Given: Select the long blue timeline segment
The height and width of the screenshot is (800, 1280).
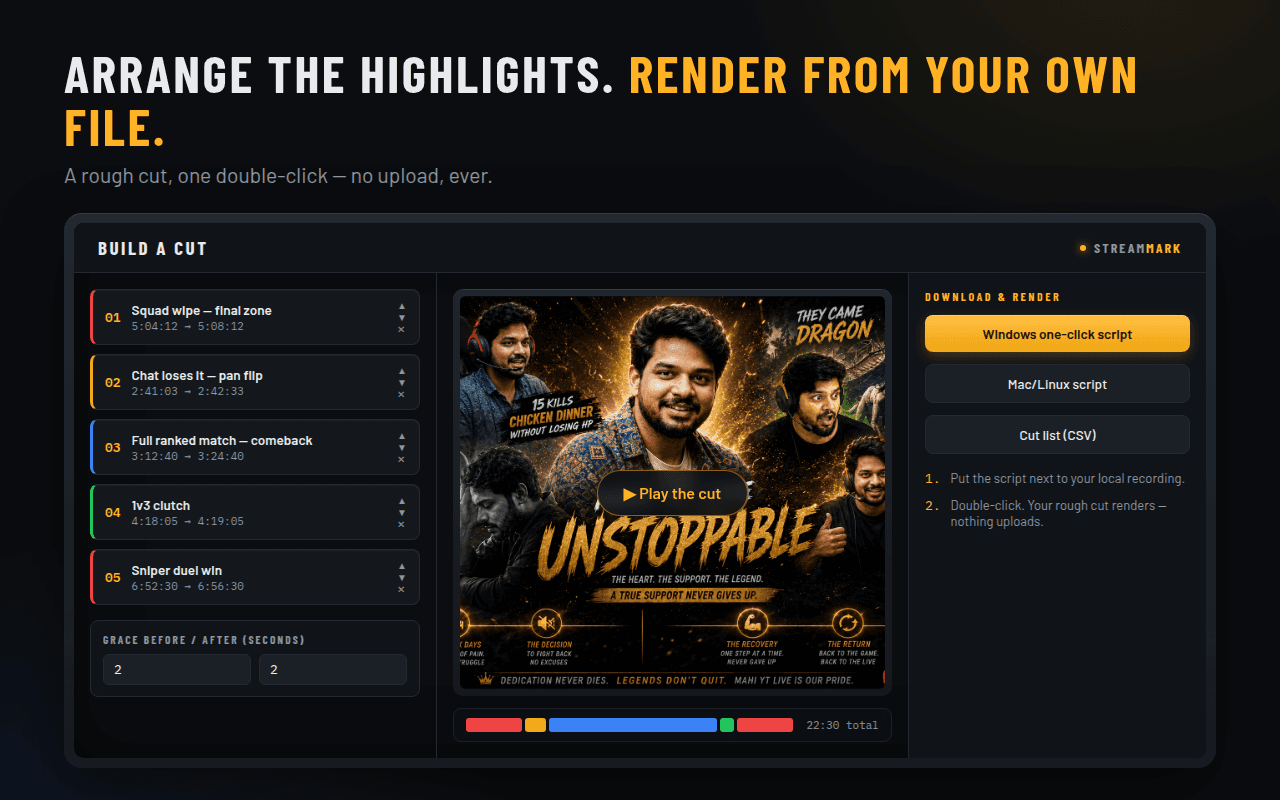Looking at the screenshot, I should pyautogui.click(x=633, y=725).
